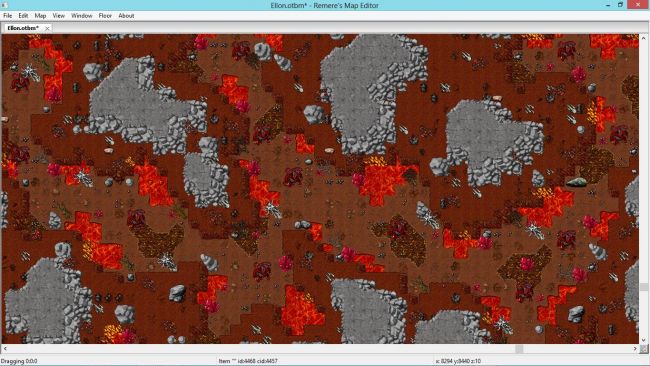This screenshot has height=366, width=650.
Task: Click the horizontal scrollbar thumb
Action: pyautogui.click(x=519, y=349)
